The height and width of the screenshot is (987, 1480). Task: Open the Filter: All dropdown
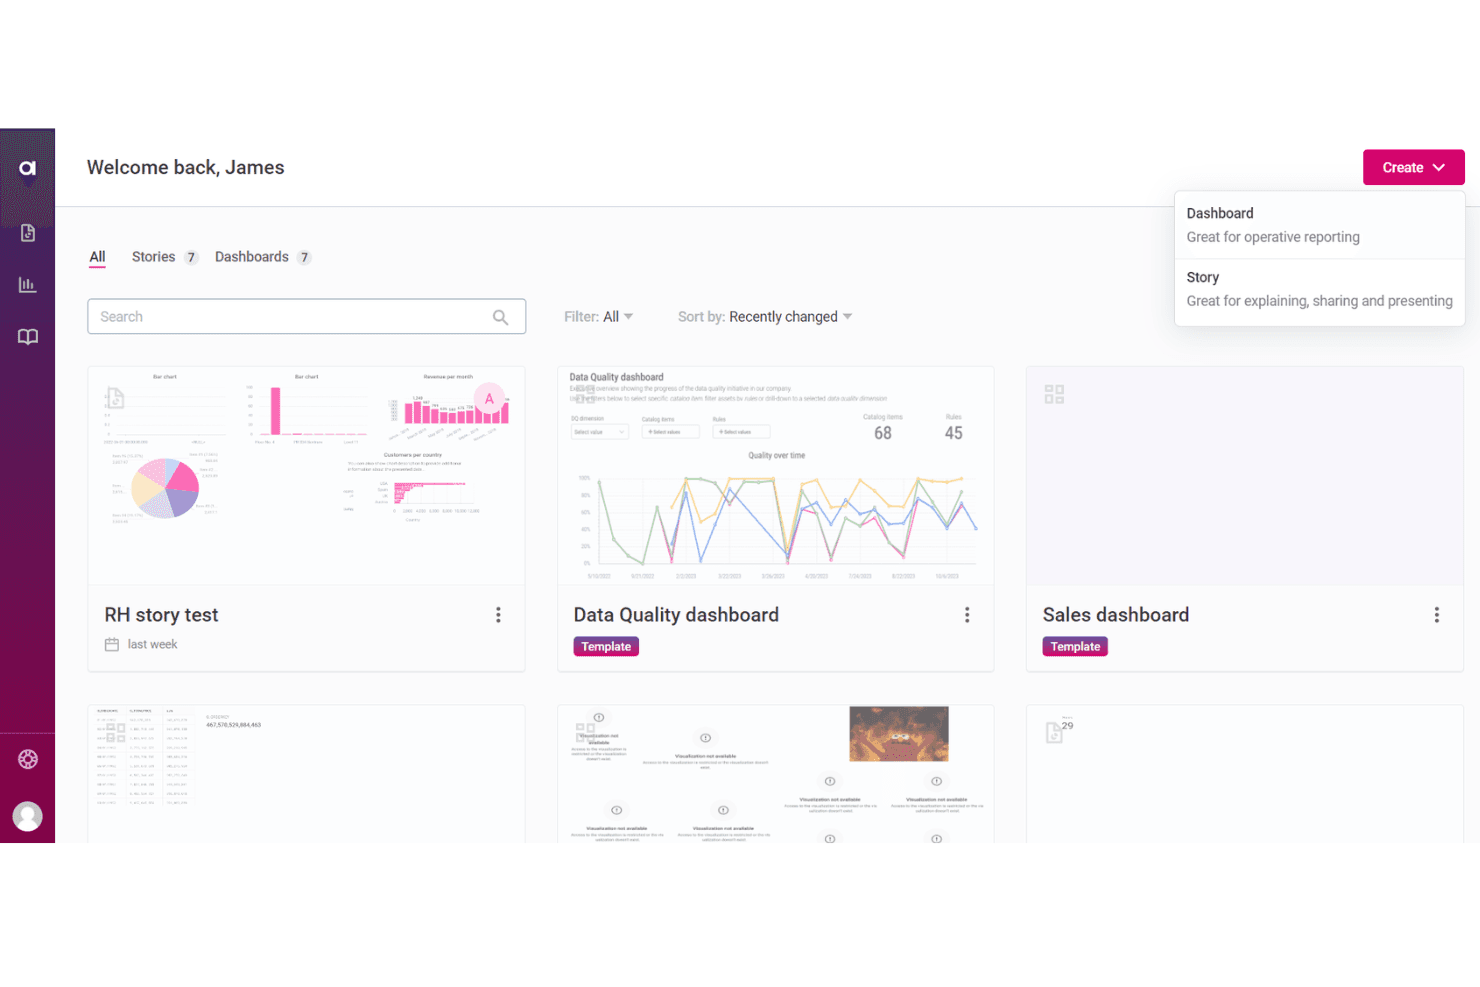tap(598, 317)
